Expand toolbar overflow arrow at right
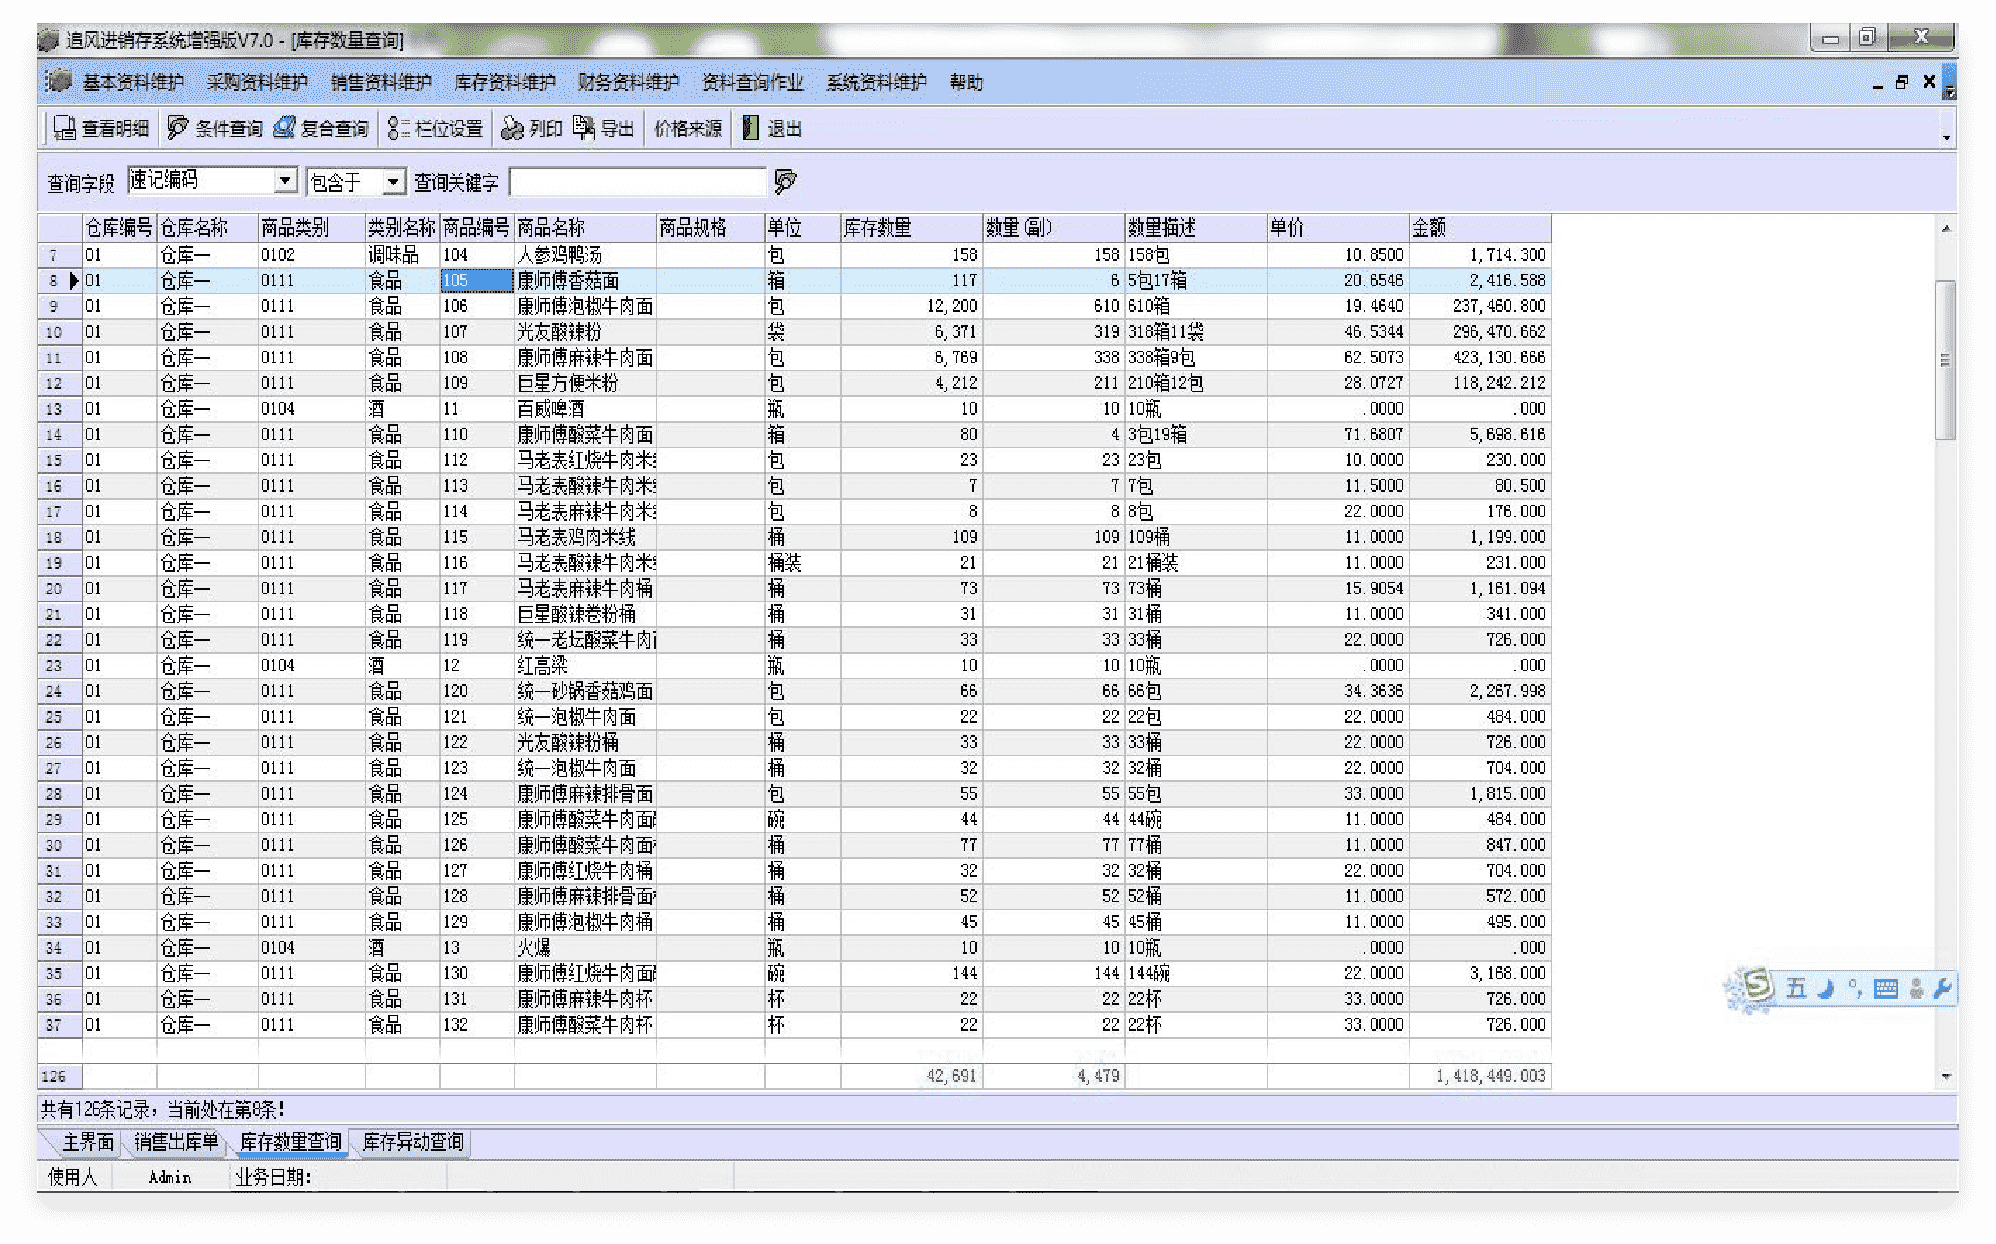This screenshot has height=1244, width=1996. 1946,137
